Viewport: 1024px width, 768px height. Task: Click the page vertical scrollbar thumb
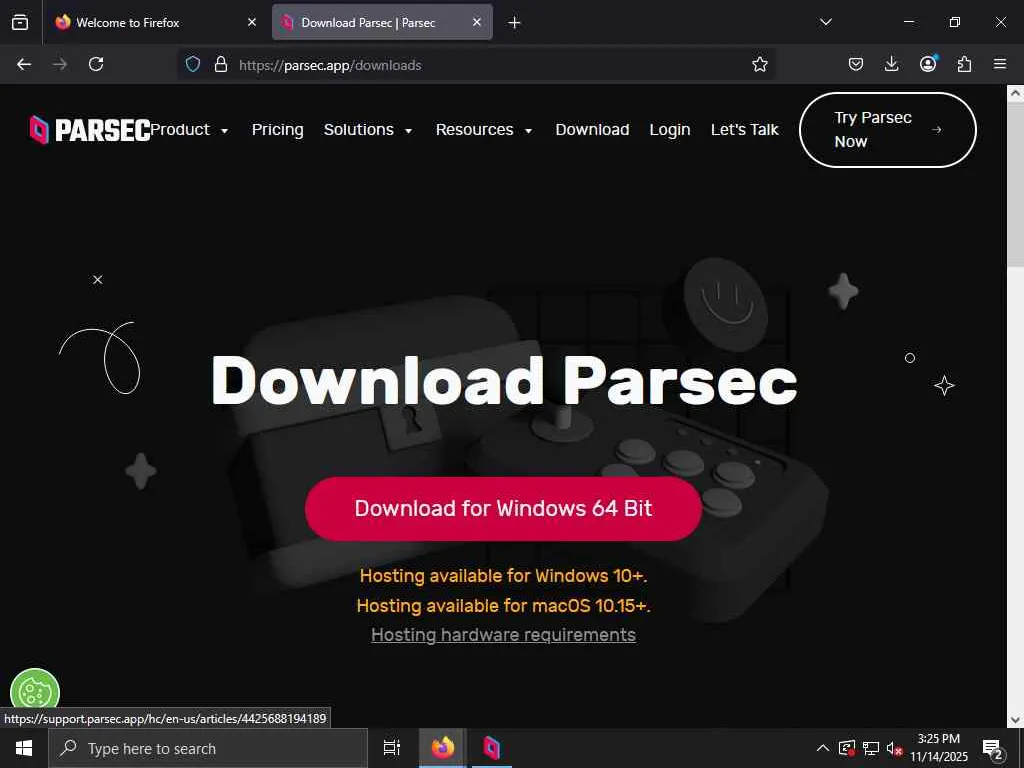pyautogui.click(x=1016, y=185)
